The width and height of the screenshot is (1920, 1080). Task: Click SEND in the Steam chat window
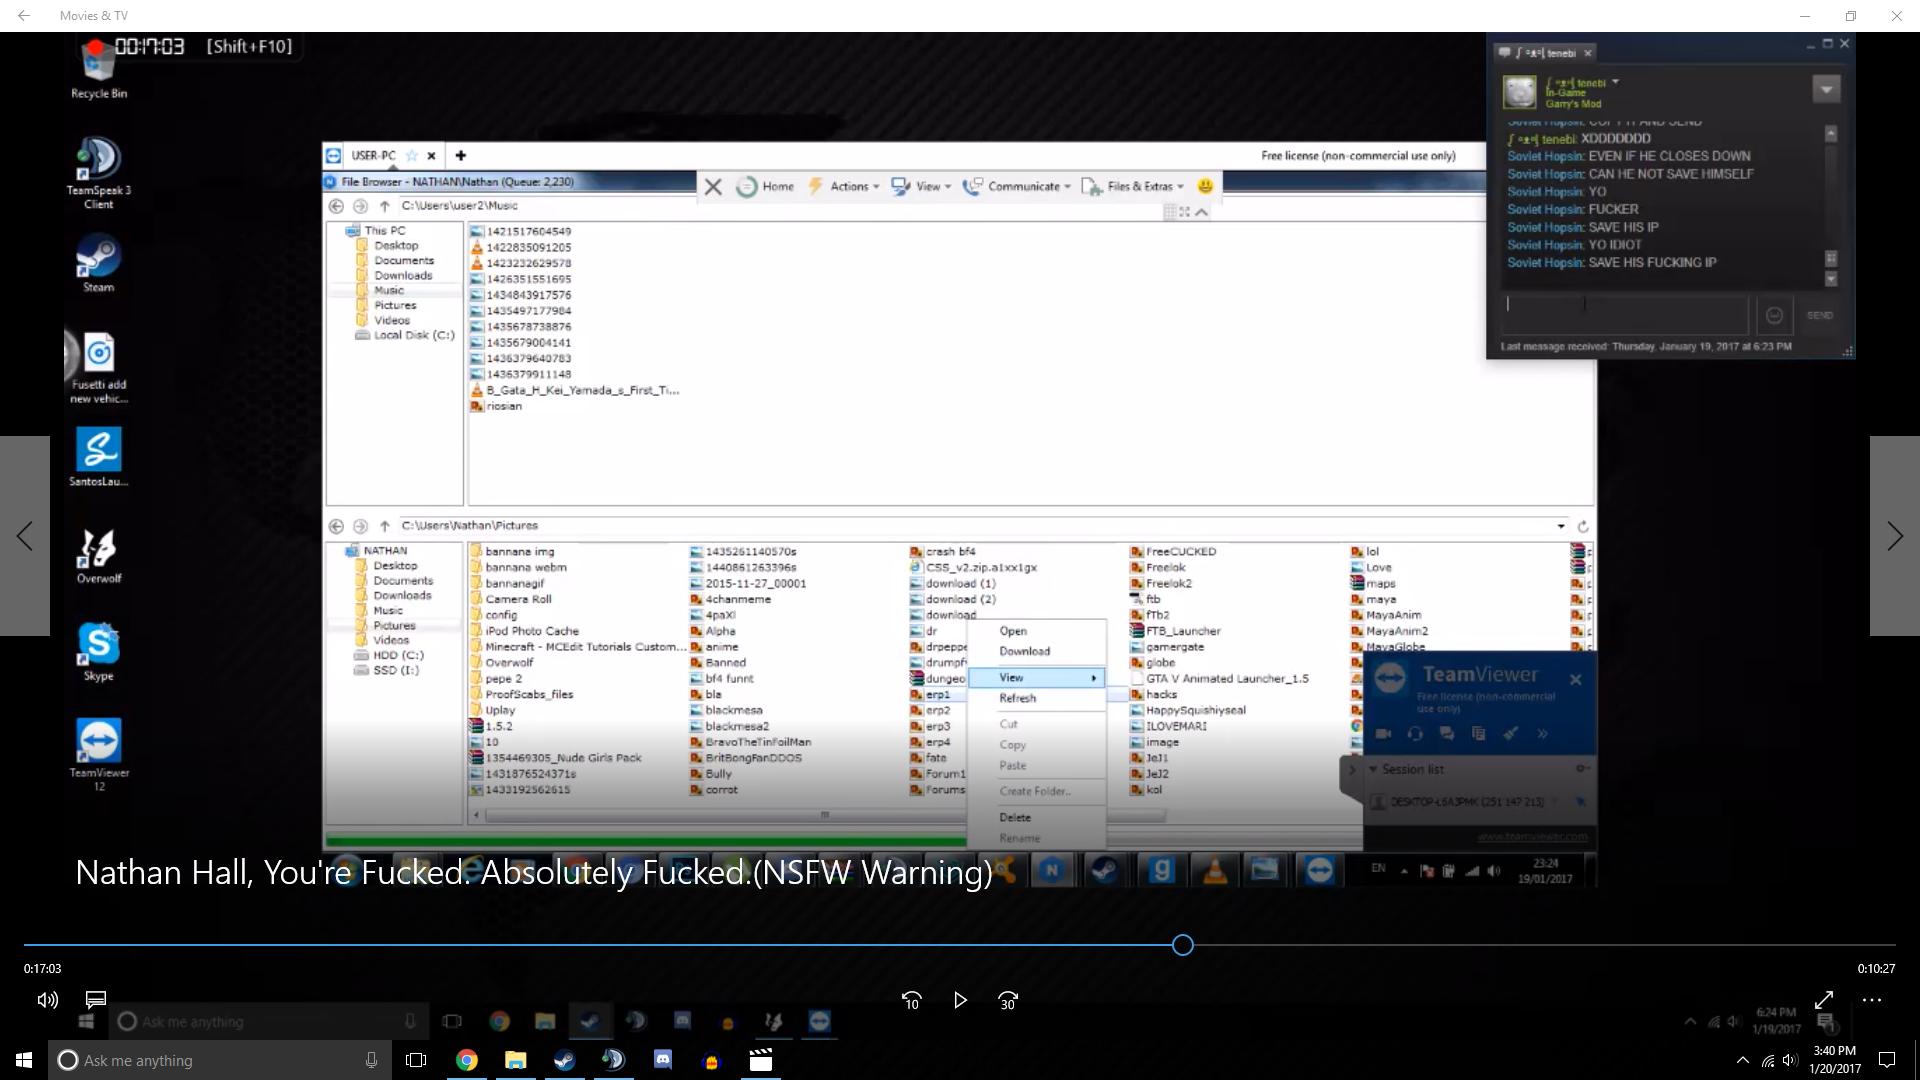1819,315
